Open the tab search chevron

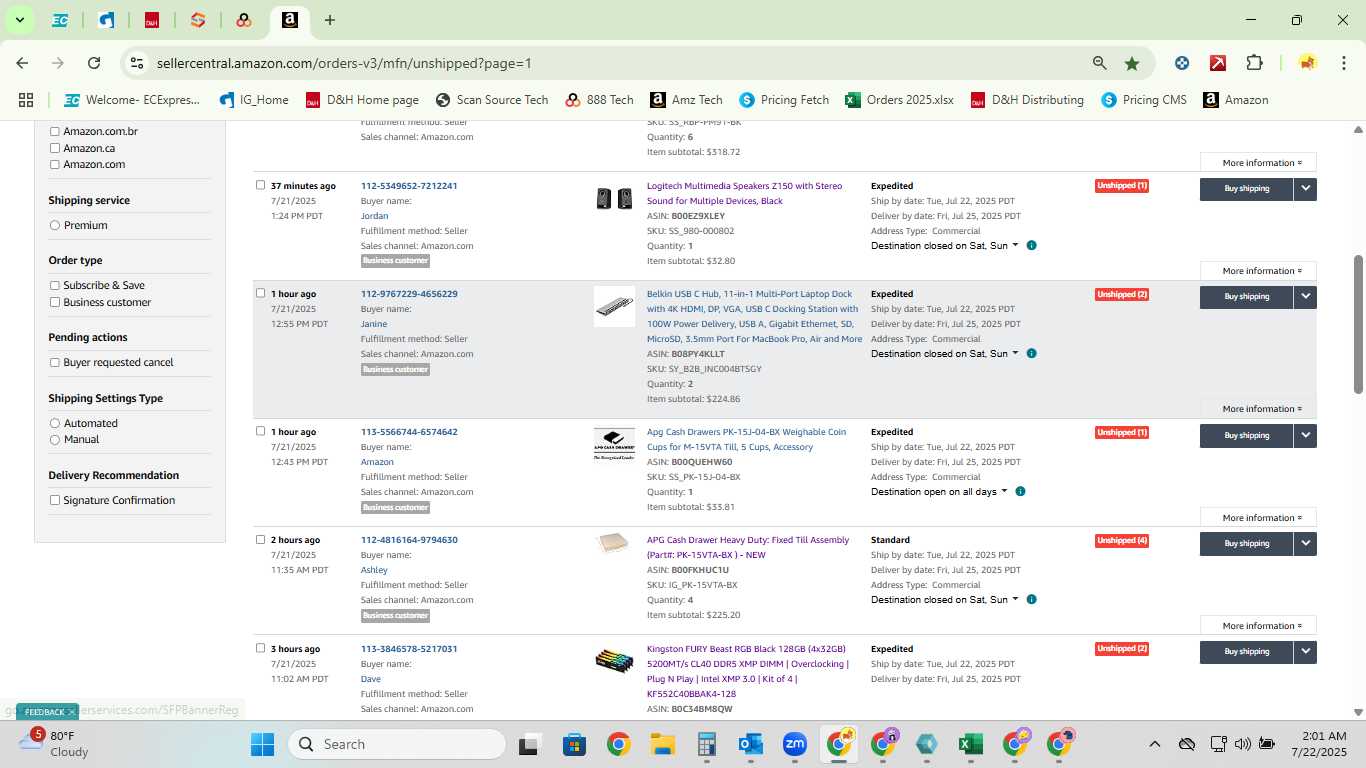pos(19,20)
